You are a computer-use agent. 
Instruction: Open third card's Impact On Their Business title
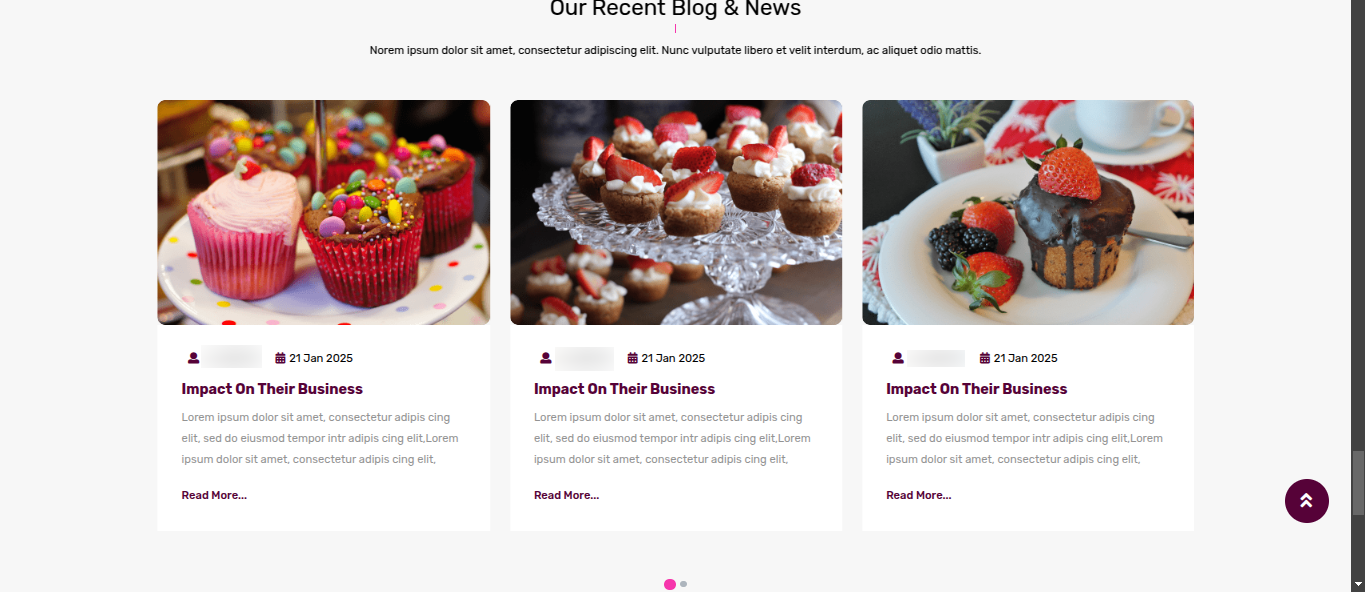click(976, 389)
